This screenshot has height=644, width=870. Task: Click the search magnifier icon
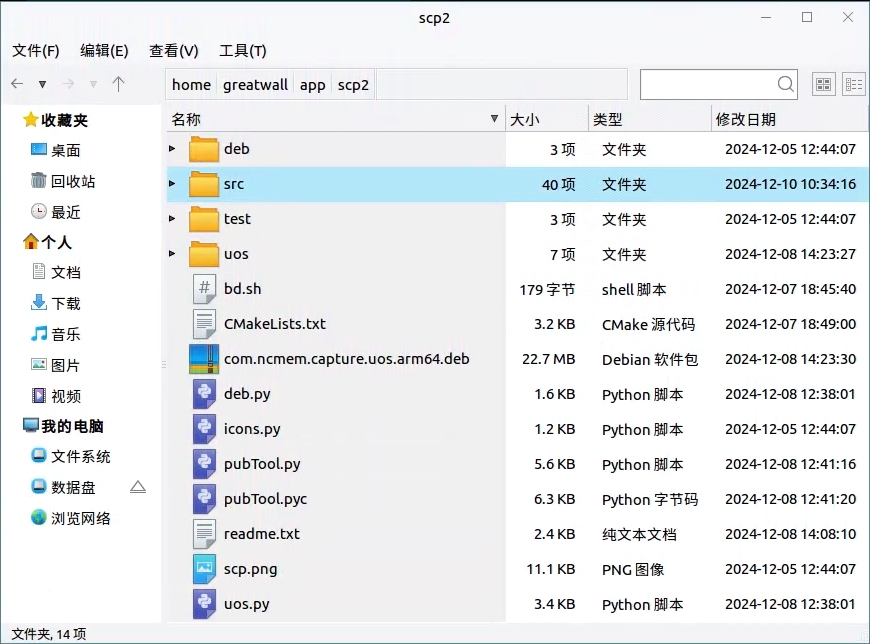(x=786, y=84)
